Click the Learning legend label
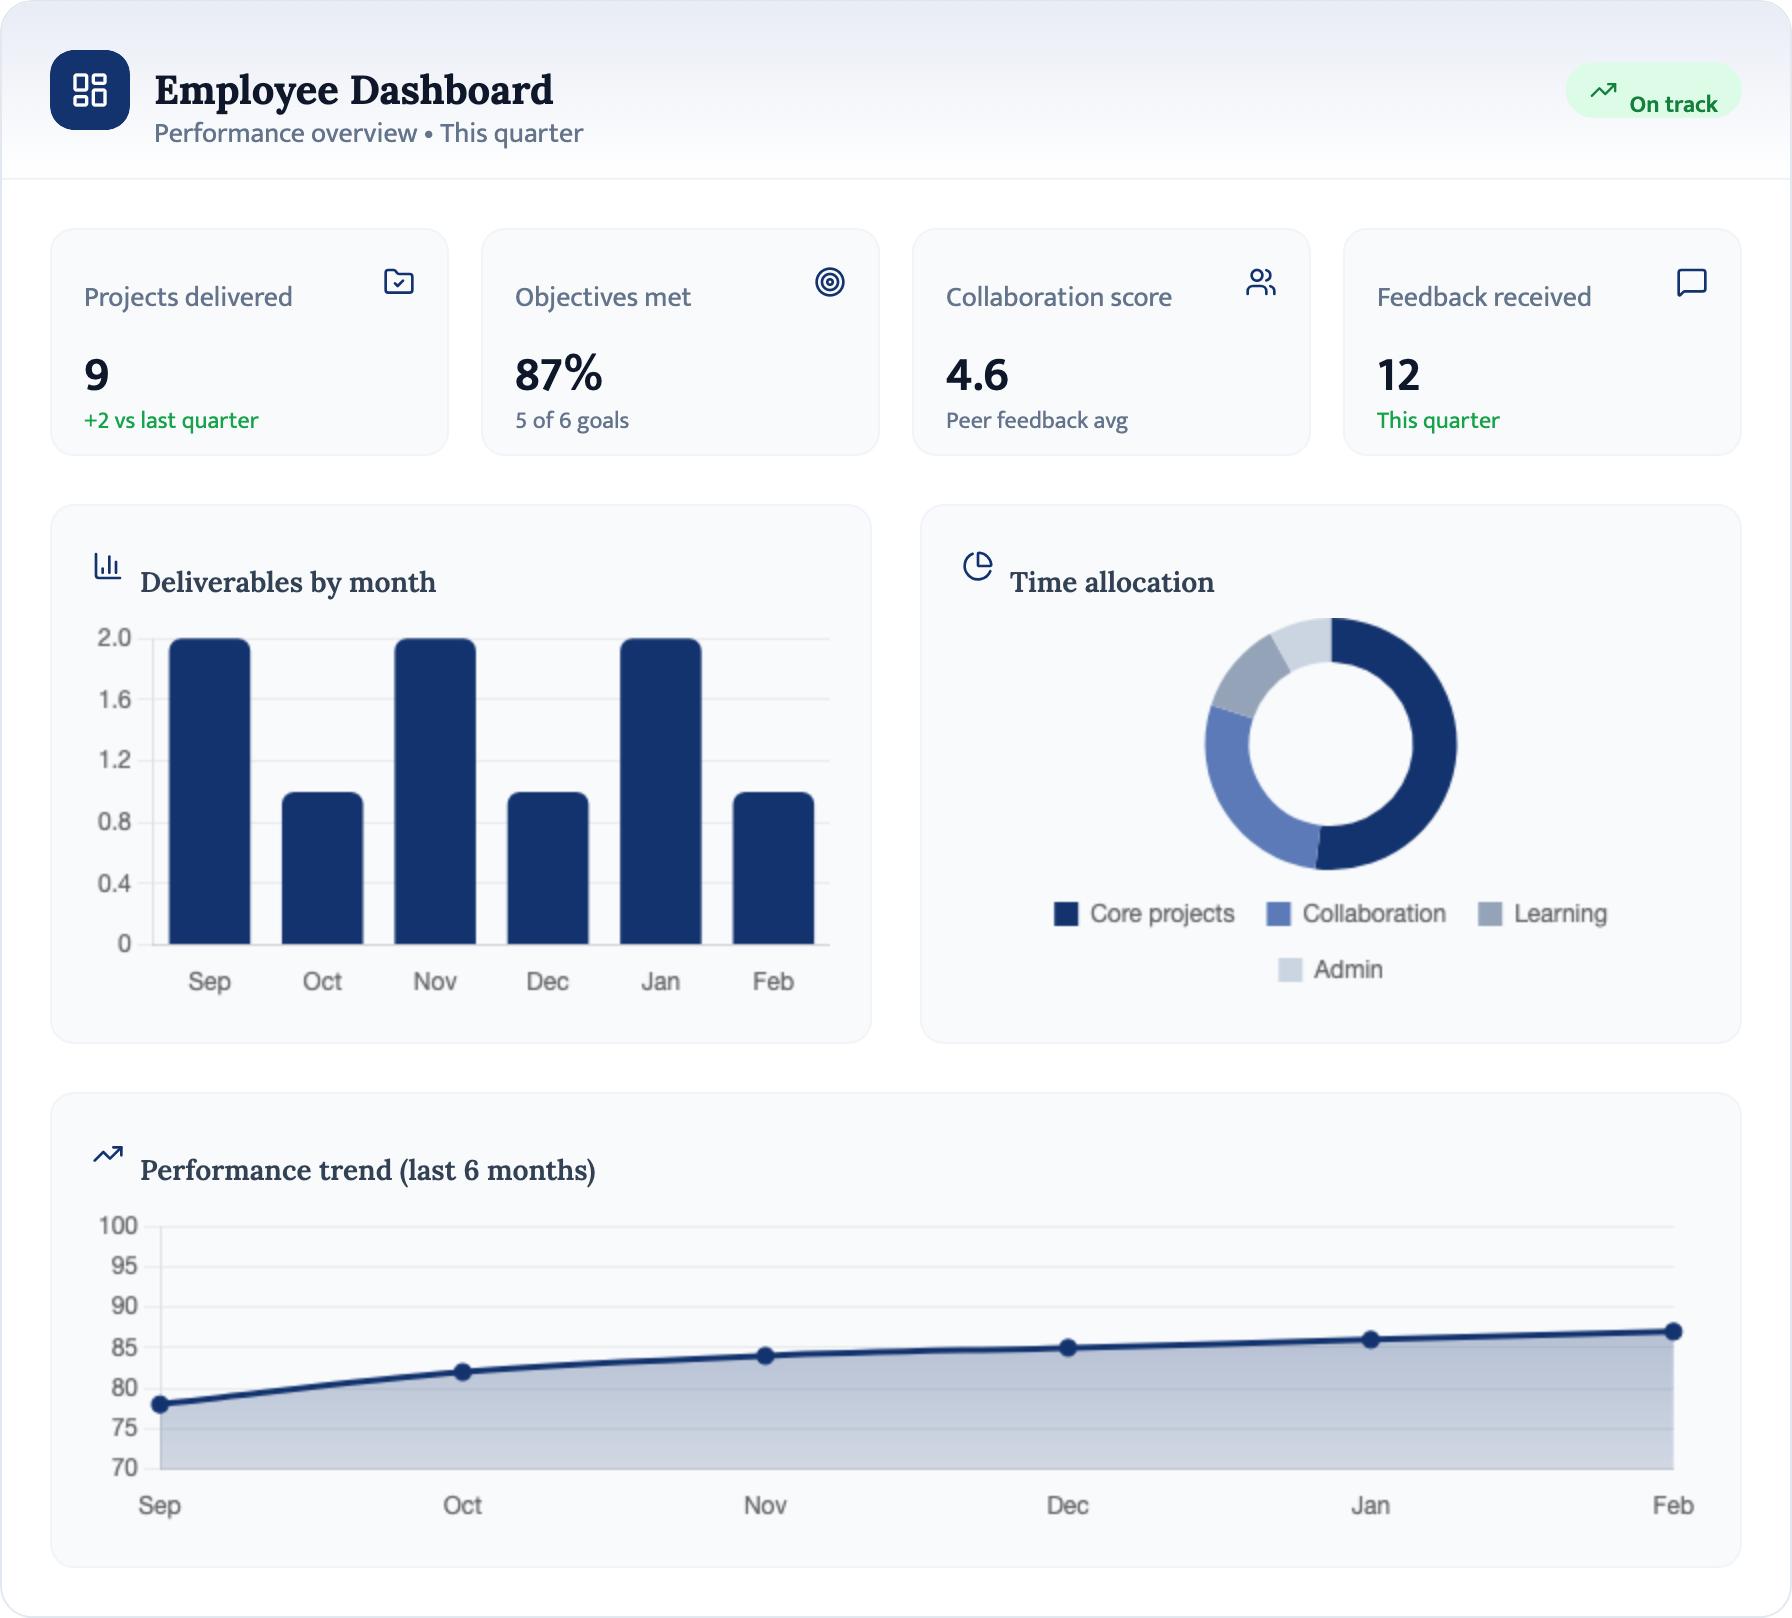The width and height of the screenshot is (1792, 1618). [1560, 914]
